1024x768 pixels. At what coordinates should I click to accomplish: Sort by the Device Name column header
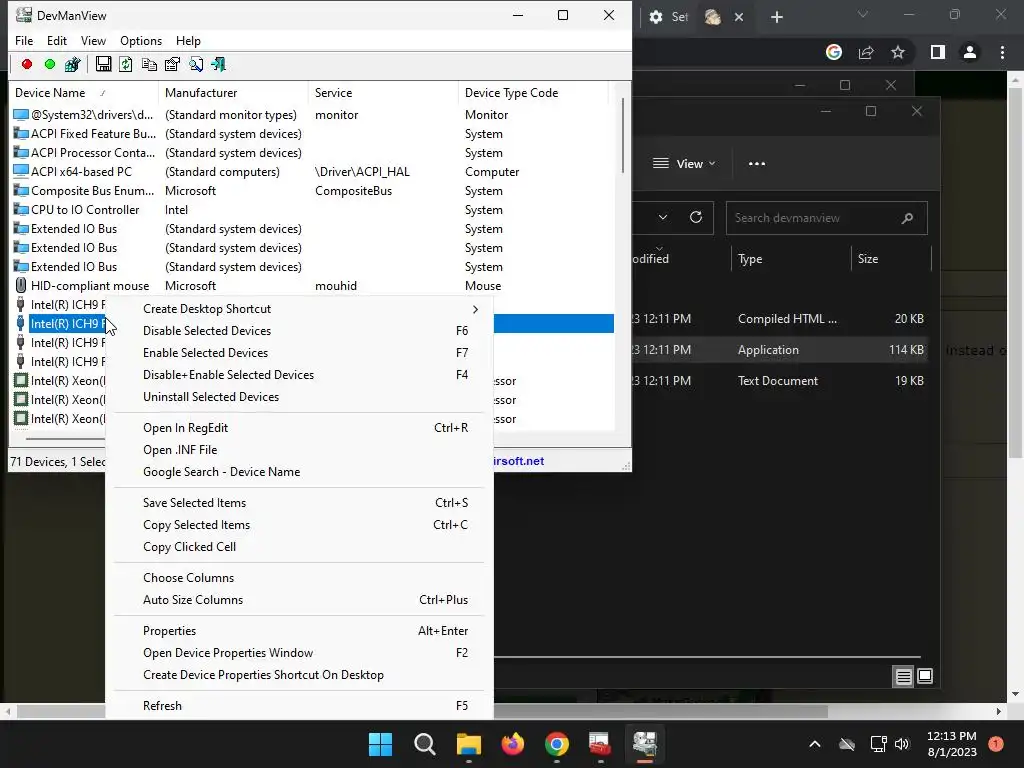point(84,93)
